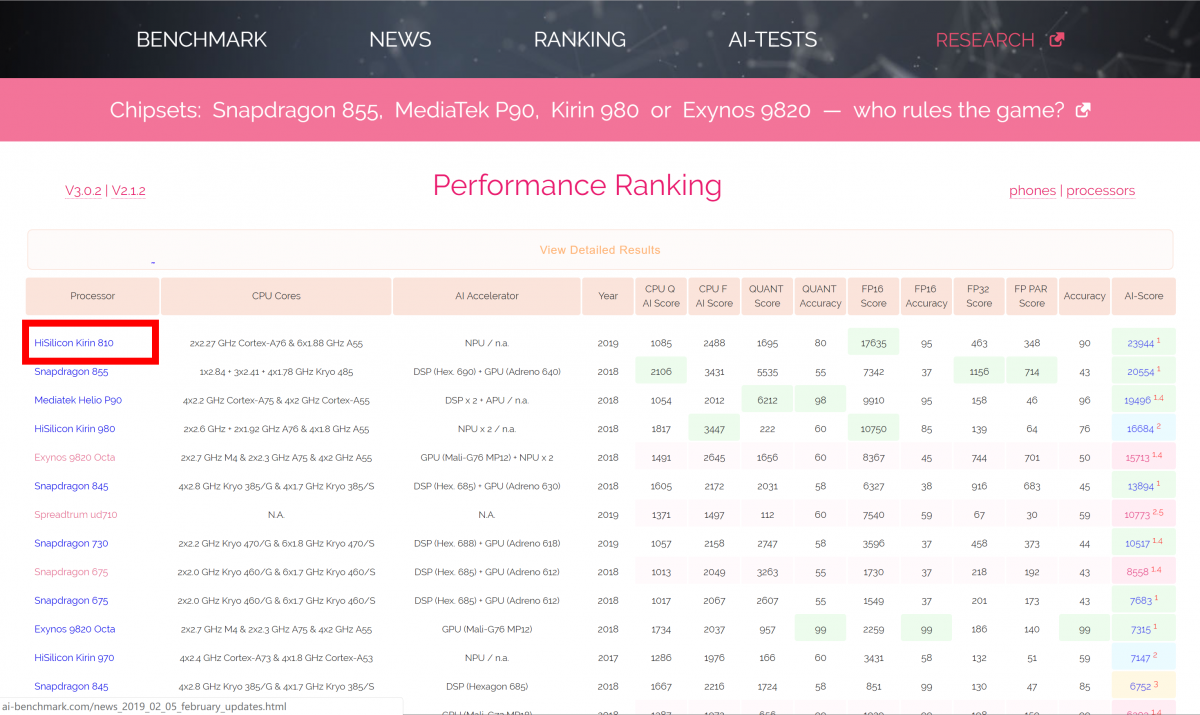Show the phones ranking
The height and width of the screenshot is (715, 1200).
[1032, 191]
